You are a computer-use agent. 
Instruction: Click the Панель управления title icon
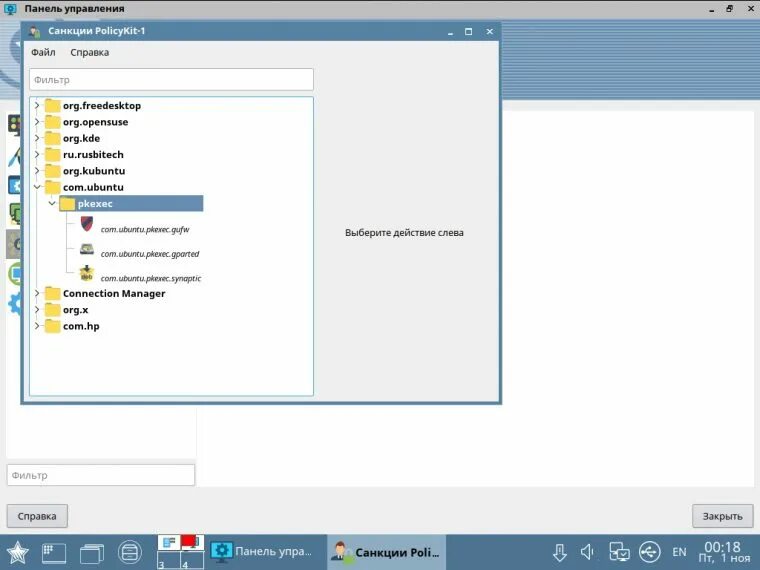(10, 8)
